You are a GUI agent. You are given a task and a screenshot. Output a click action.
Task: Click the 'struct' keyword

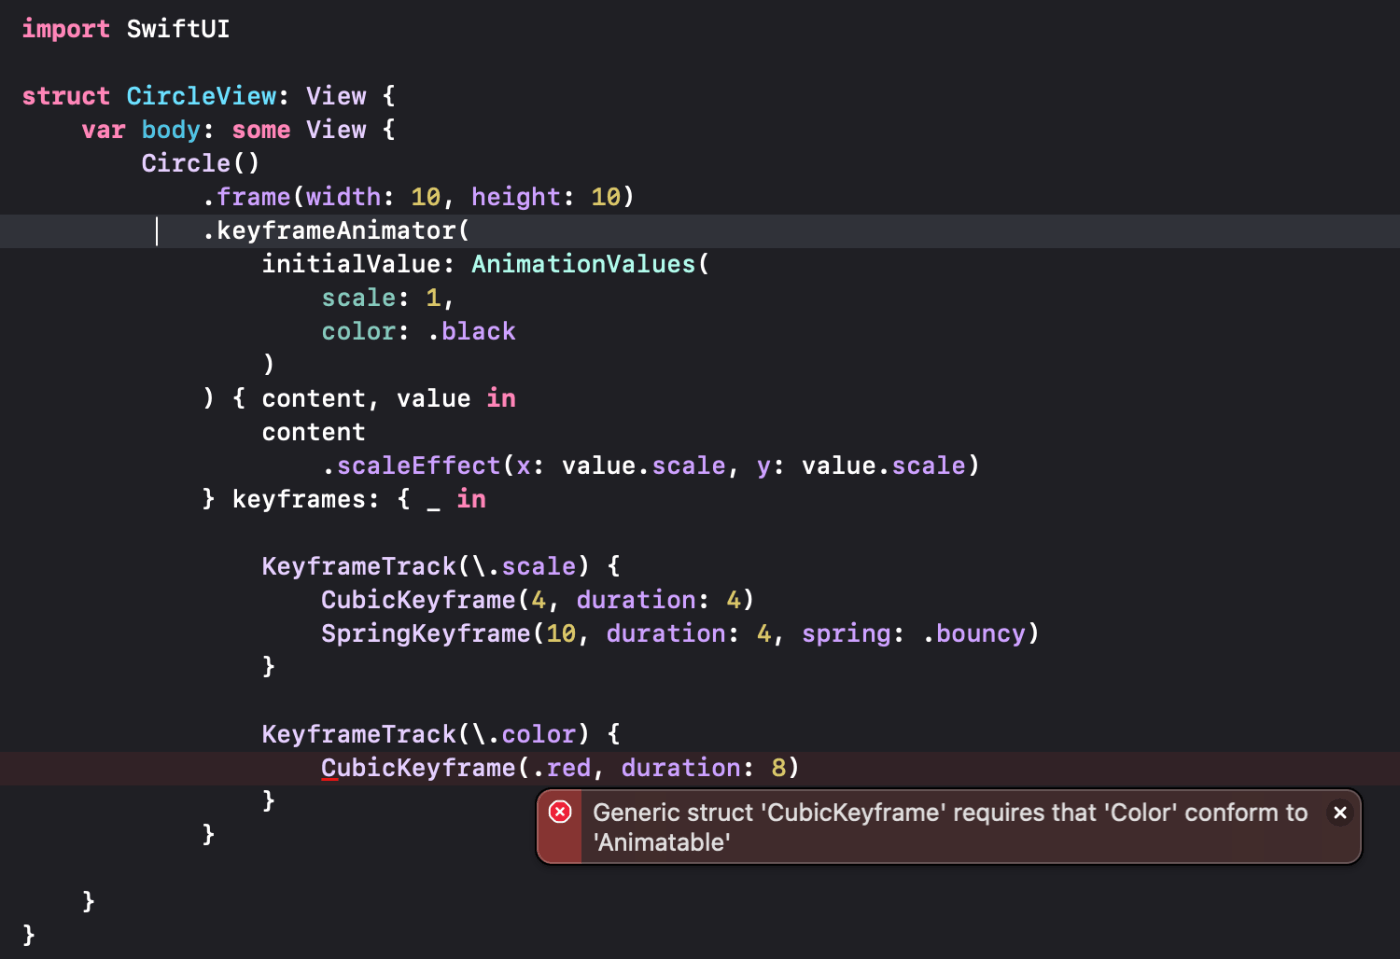[66, 96]
